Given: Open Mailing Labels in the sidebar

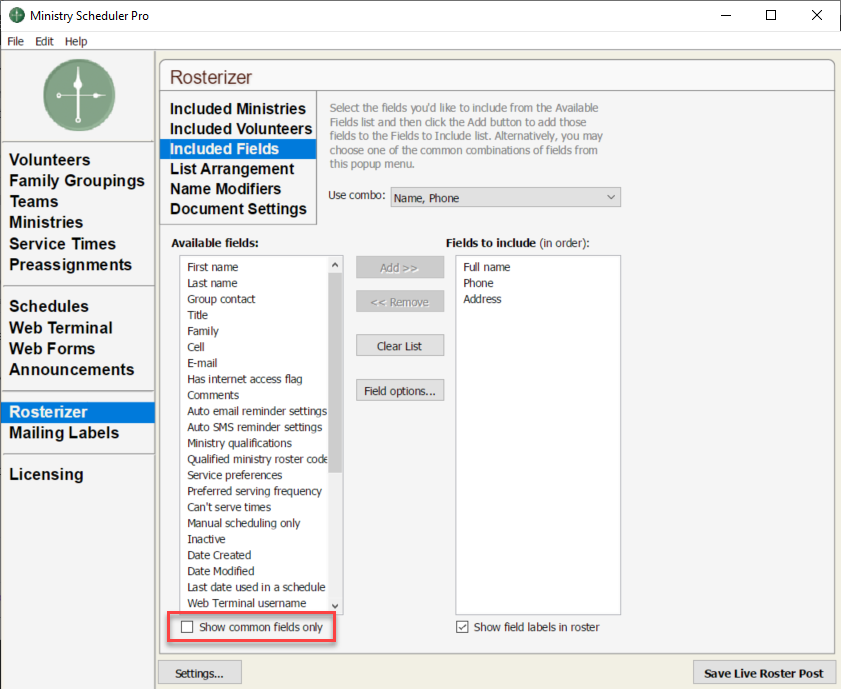Looking at the screenshot, I should [64, 433].
